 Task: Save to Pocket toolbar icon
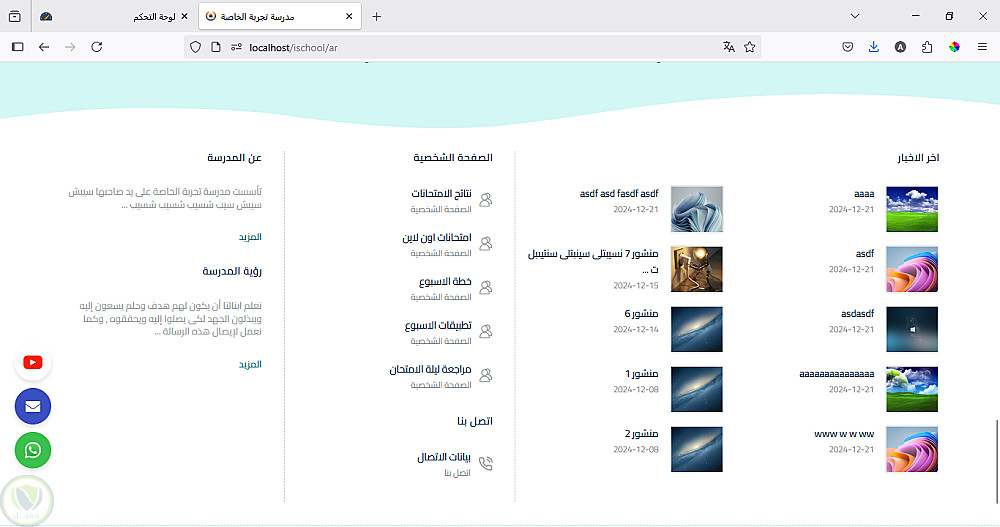click(848, 47)
